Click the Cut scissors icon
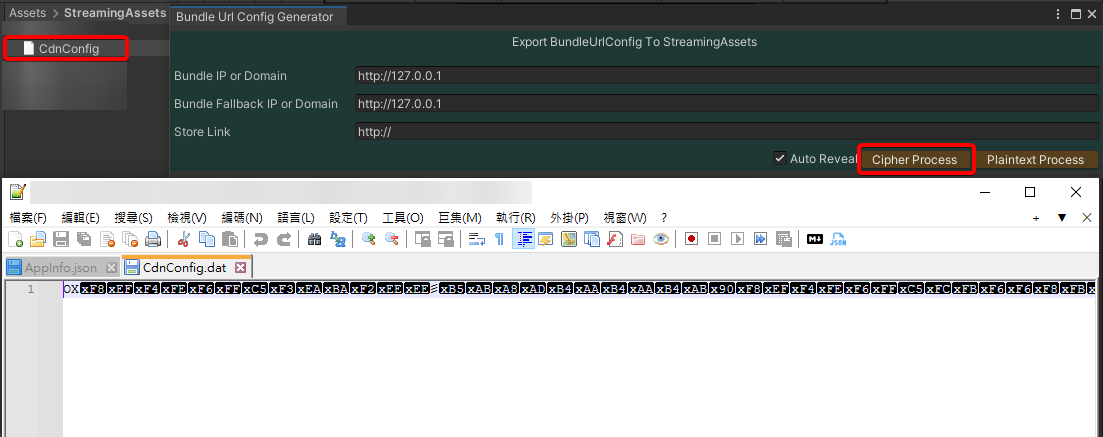The height and width of the screenshot is (437, 1103). 184,239
